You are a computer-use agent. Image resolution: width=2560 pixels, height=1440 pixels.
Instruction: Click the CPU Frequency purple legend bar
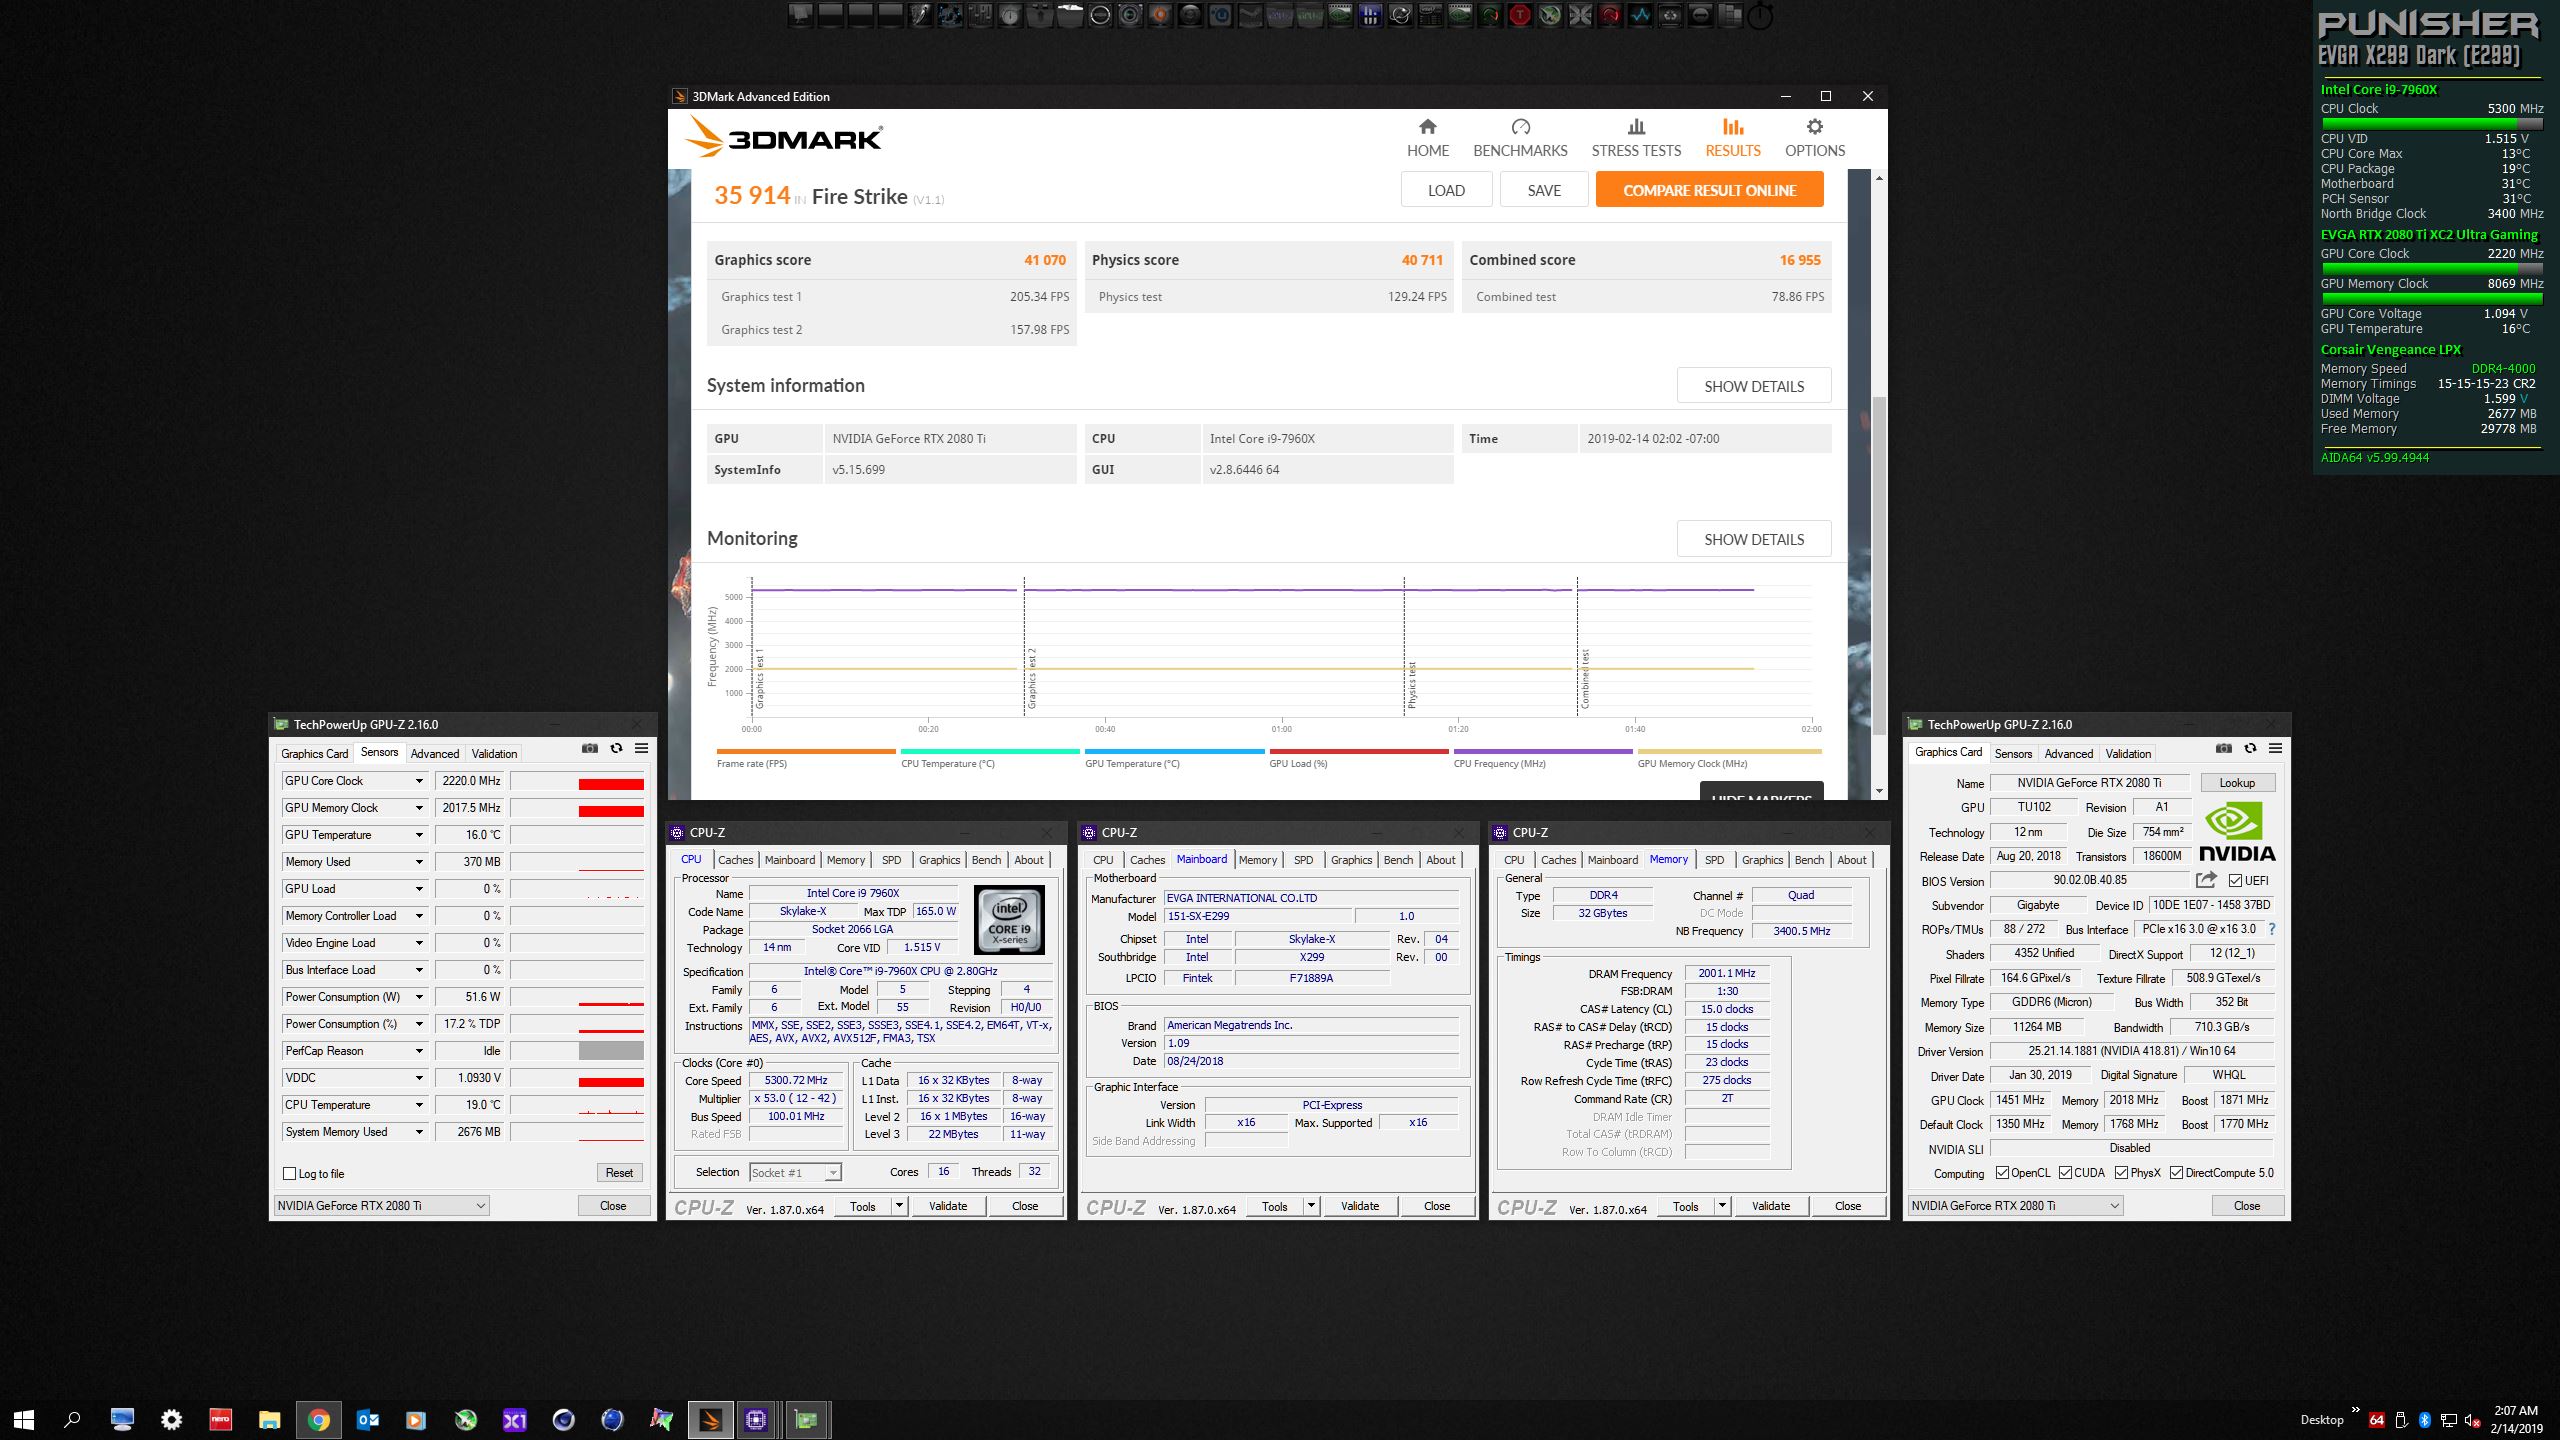(1542, 751)
